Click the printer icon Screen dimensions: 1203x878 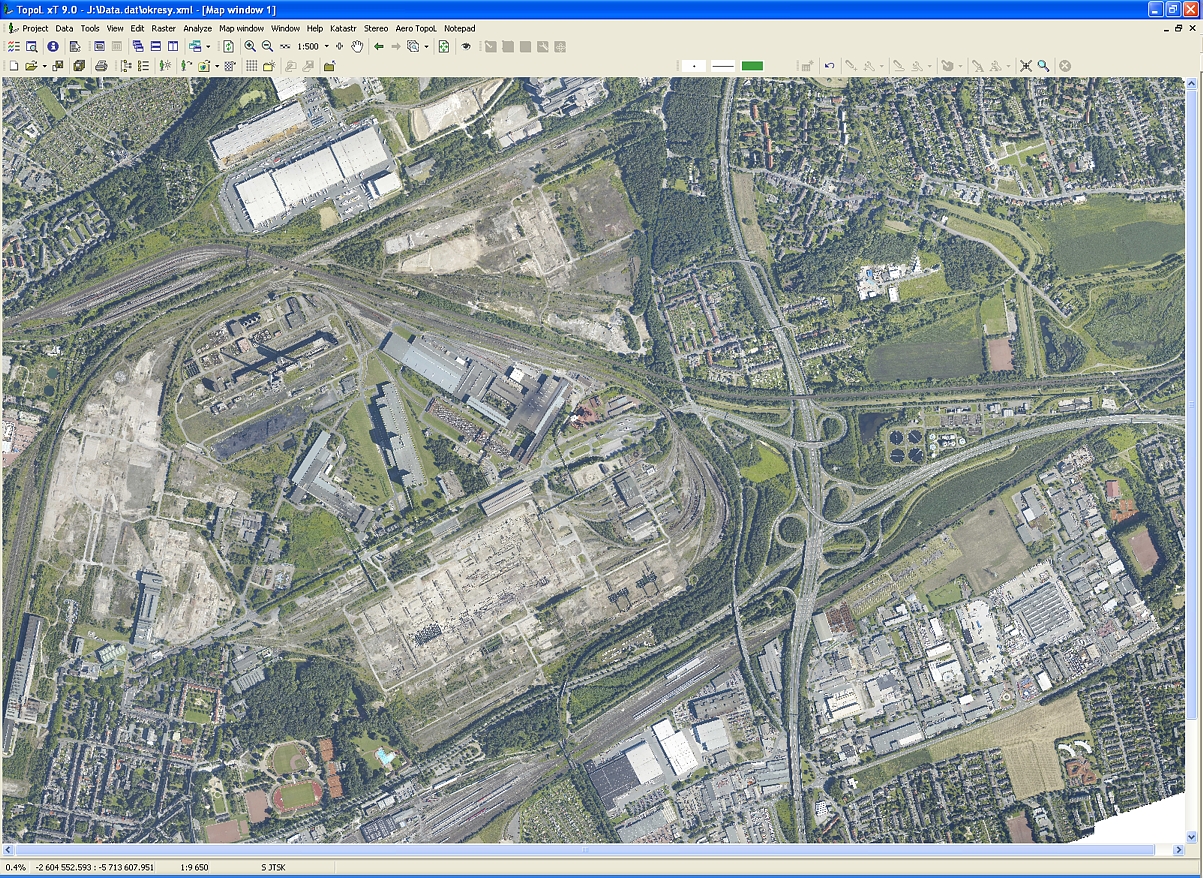(101, 66)
